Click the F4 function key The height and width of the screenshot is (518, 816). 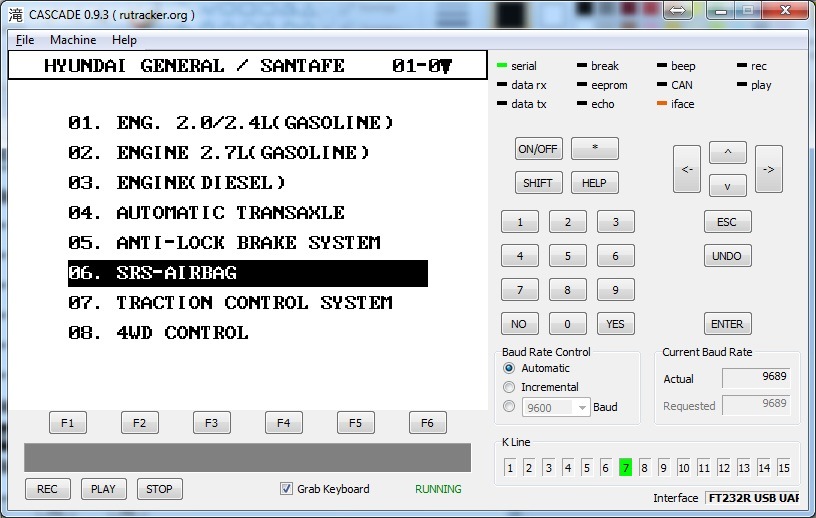click(284, 423)
